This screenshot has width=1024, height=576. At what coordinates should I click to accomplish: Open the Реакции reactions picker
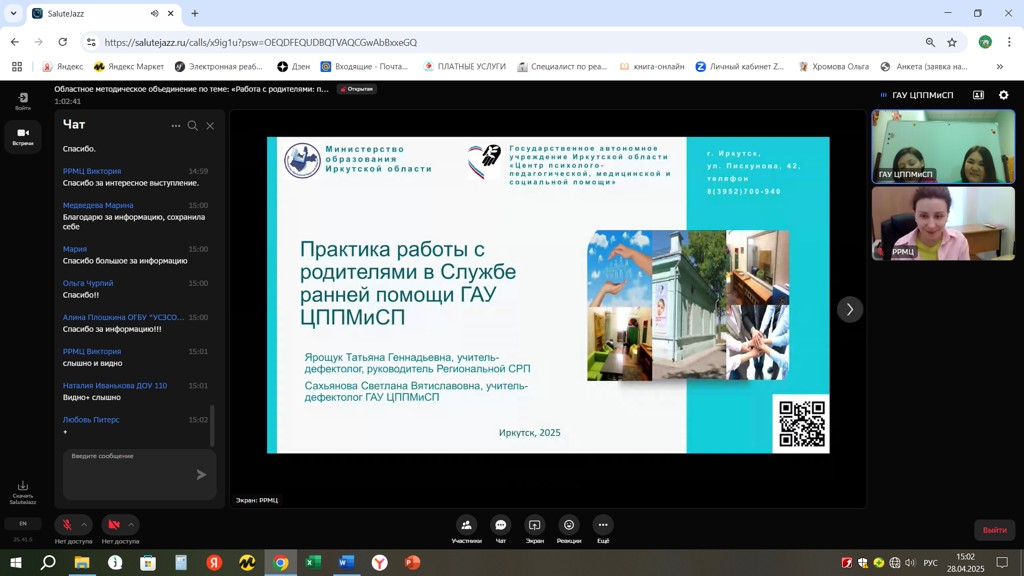(x=569, y=525)
